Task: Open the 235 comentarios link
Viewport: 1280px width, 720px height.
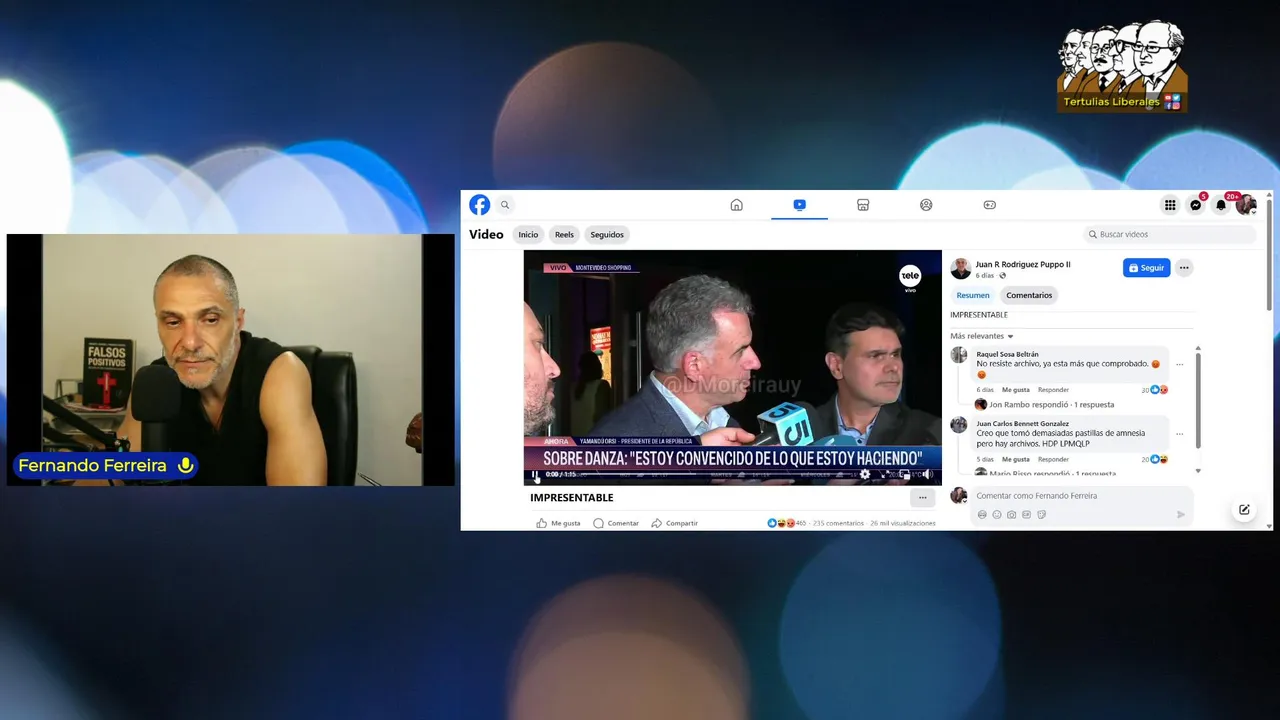Action: (x=838, y=523)
